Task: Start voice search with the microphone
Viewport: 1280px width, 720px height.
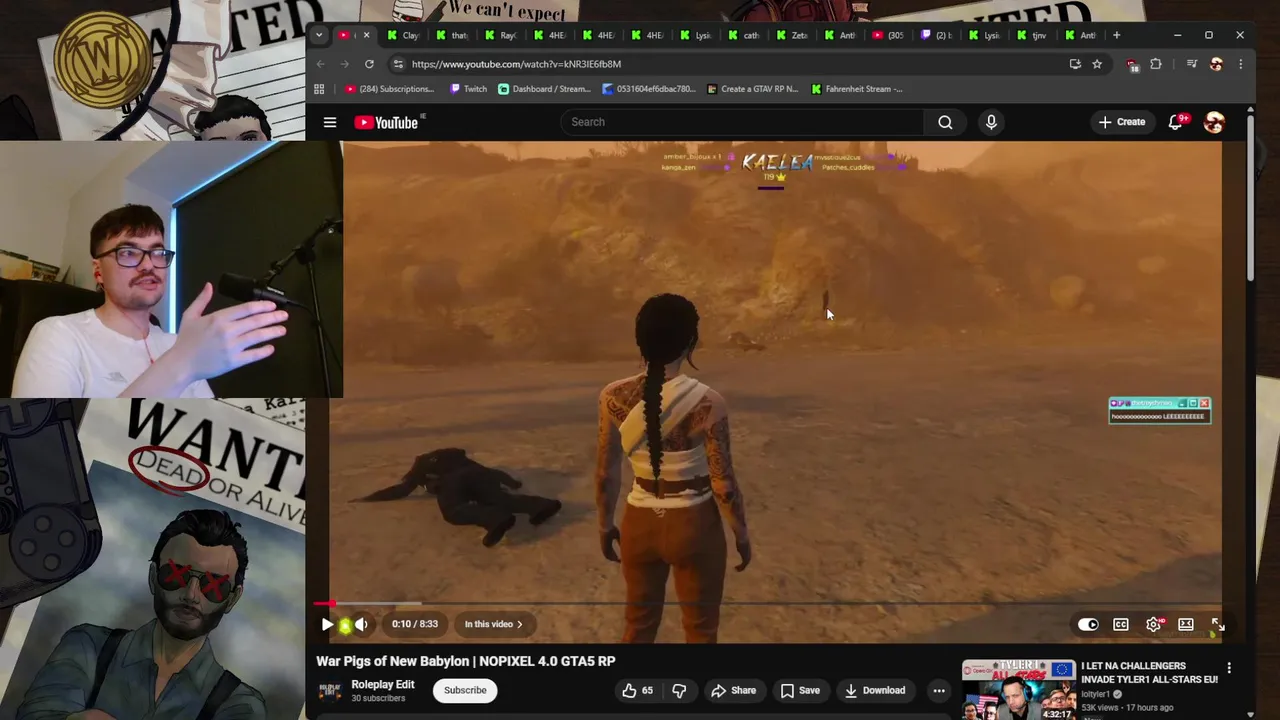Action: pos(991,122)
